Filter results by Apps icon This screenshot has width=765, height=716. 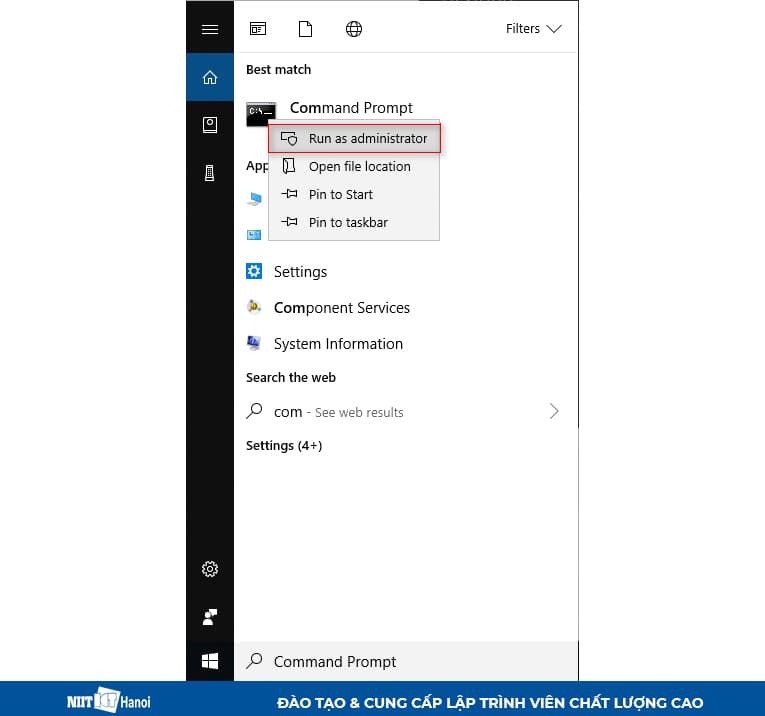pyautogui.click(x=258, y=29)
